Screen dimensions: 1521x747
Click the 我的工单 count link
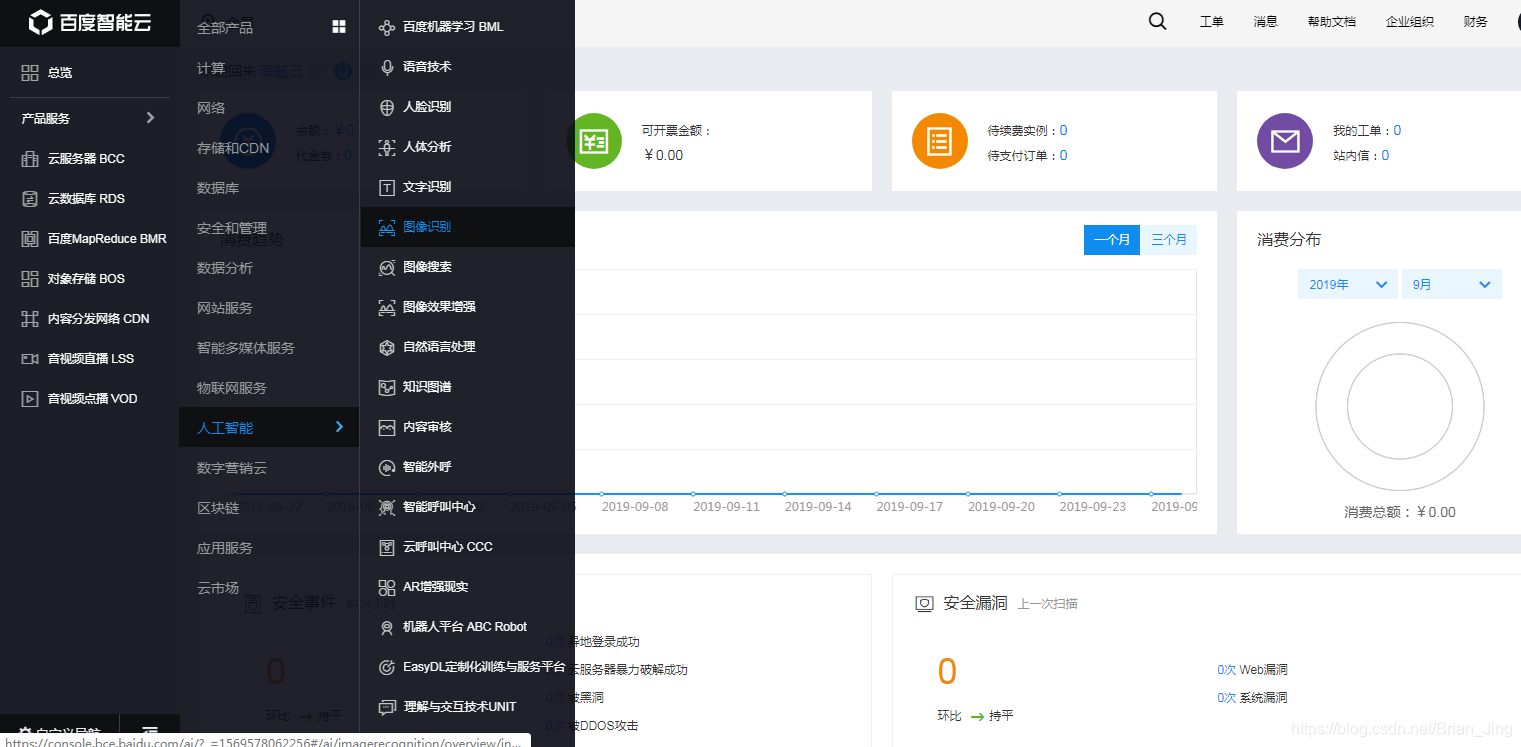[x=1397, y=131]
